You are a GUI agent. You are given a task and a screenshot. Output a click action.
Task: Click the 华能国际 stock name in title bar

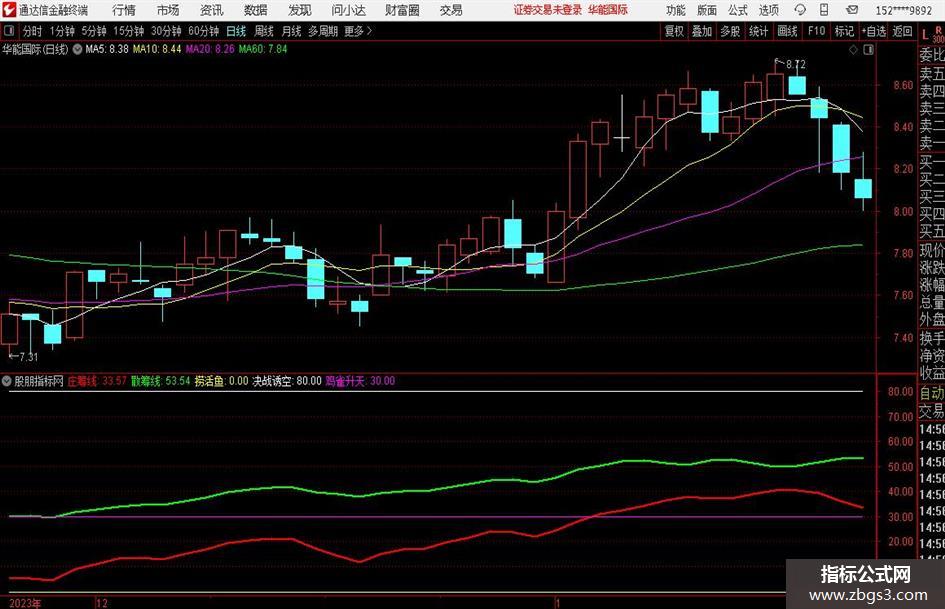coord(608,10)
